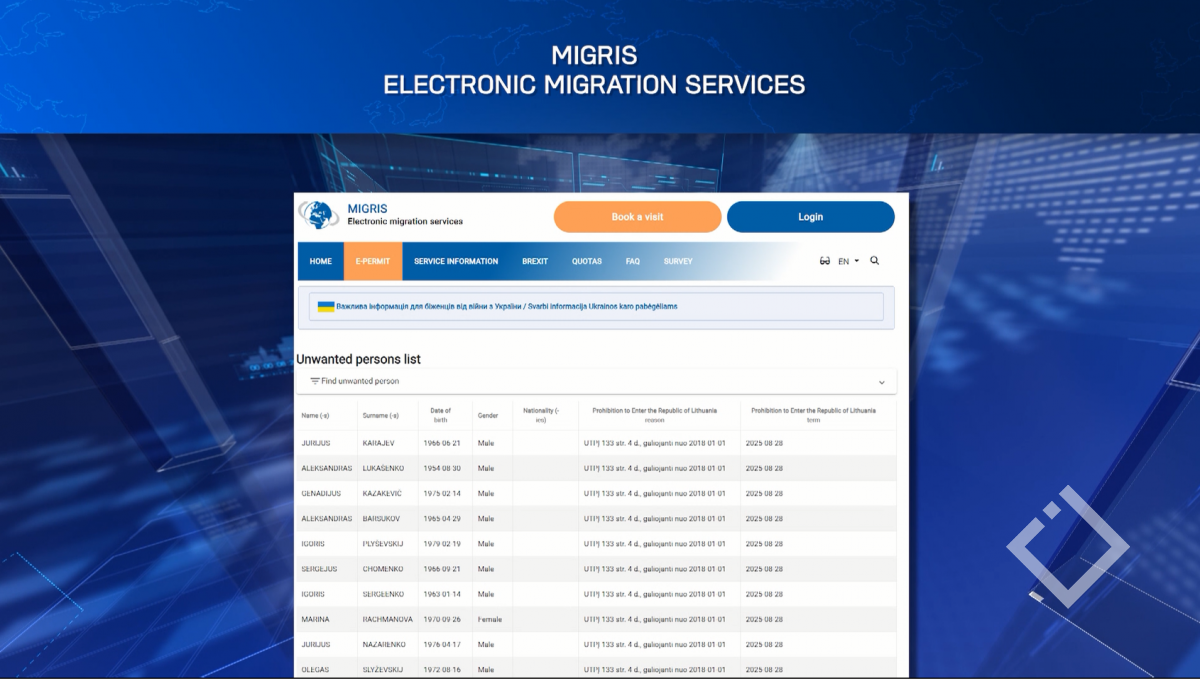
Task: Navigate to the BREXIT menu item
Action: point(535,261)
